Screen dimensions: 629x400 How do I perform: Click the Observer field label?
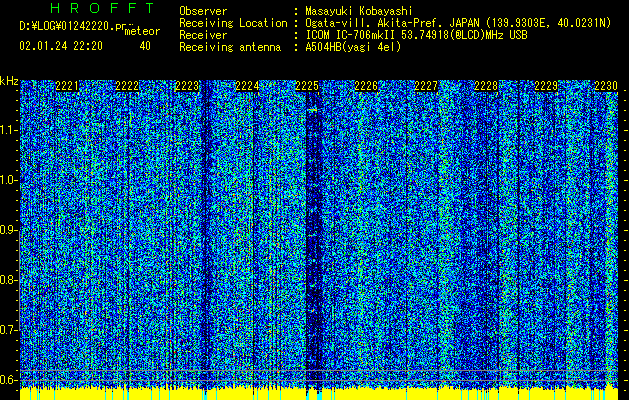pos(203,11)
